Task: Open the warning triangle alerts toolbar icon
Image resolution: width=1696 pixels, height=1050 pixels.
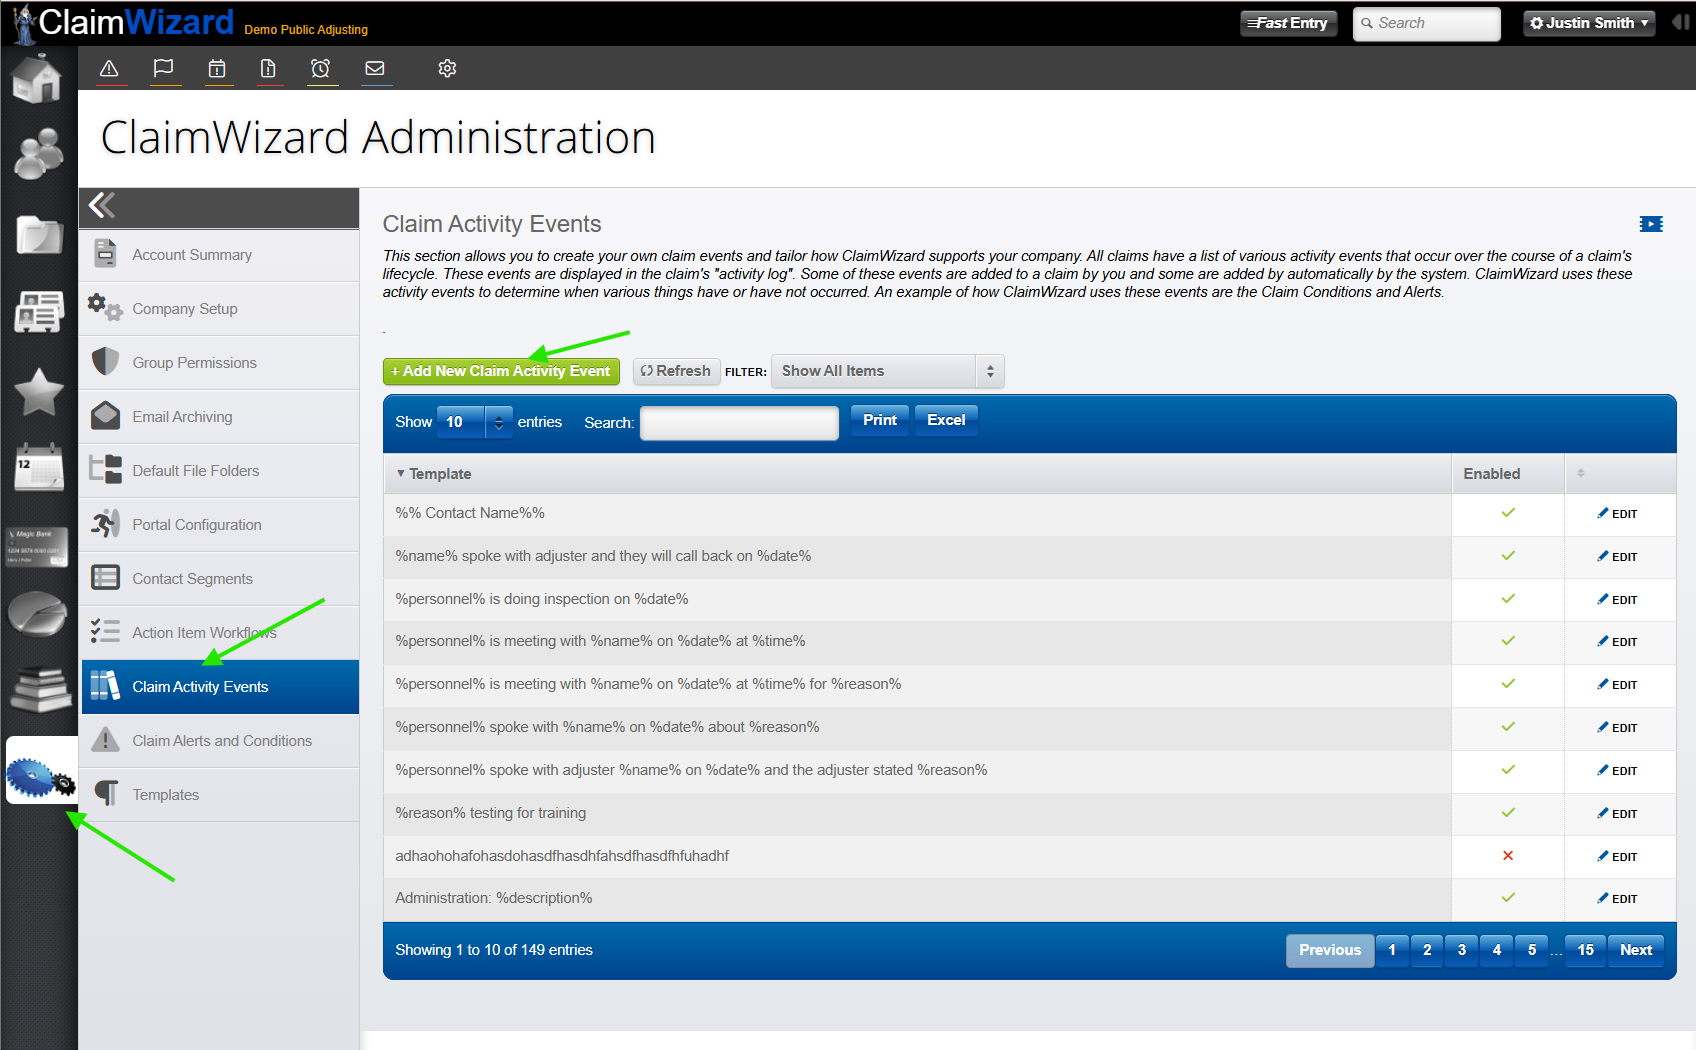Action: coord(109,68)
